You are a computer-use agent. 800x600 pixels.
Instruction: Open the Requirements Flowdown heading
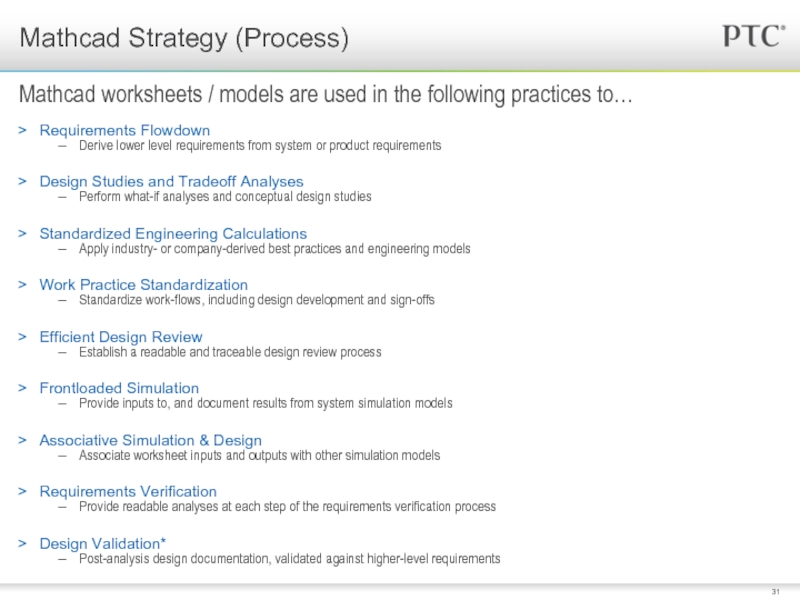[125, 131]
